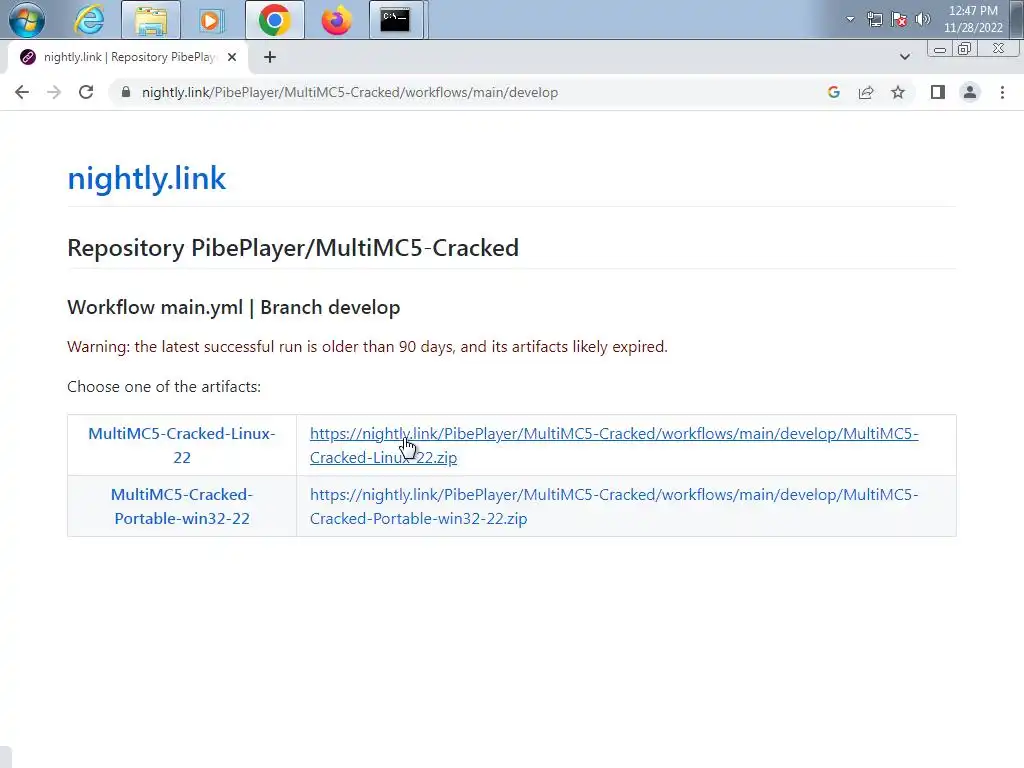Launch Firefox from the taskbar
Image resolution: width=1024 pixels, height=768 pixels.
336,20
